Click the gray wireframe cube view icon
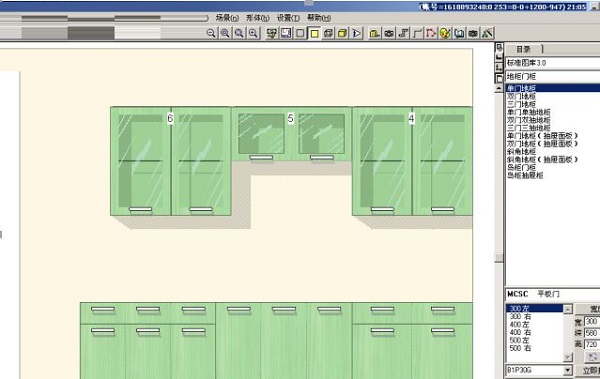The width and height of the screenshot is (600, 379). 328,33
